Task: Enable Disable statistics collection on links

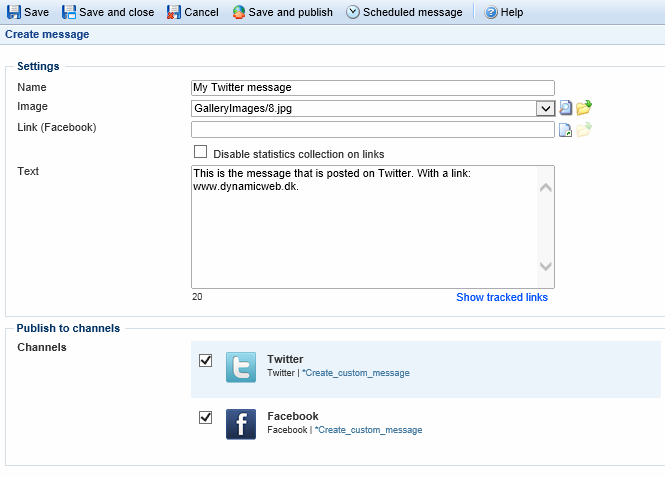Action: 200,152
